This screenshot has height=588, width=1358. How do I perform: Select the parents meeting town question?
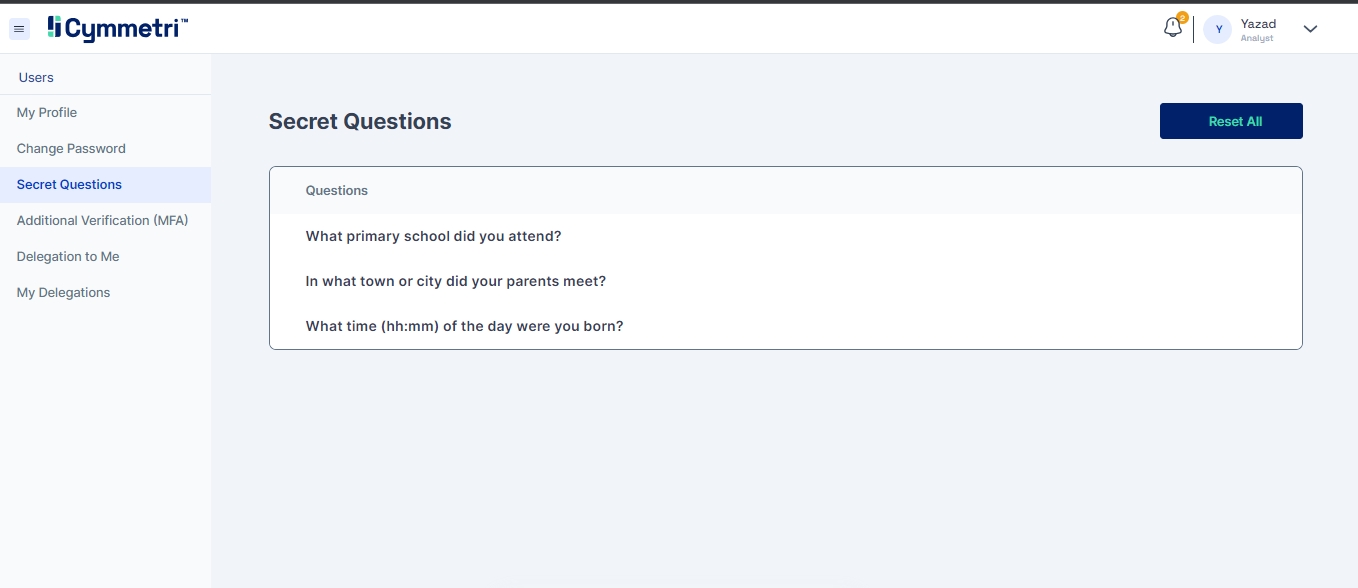tap(455, 282)
